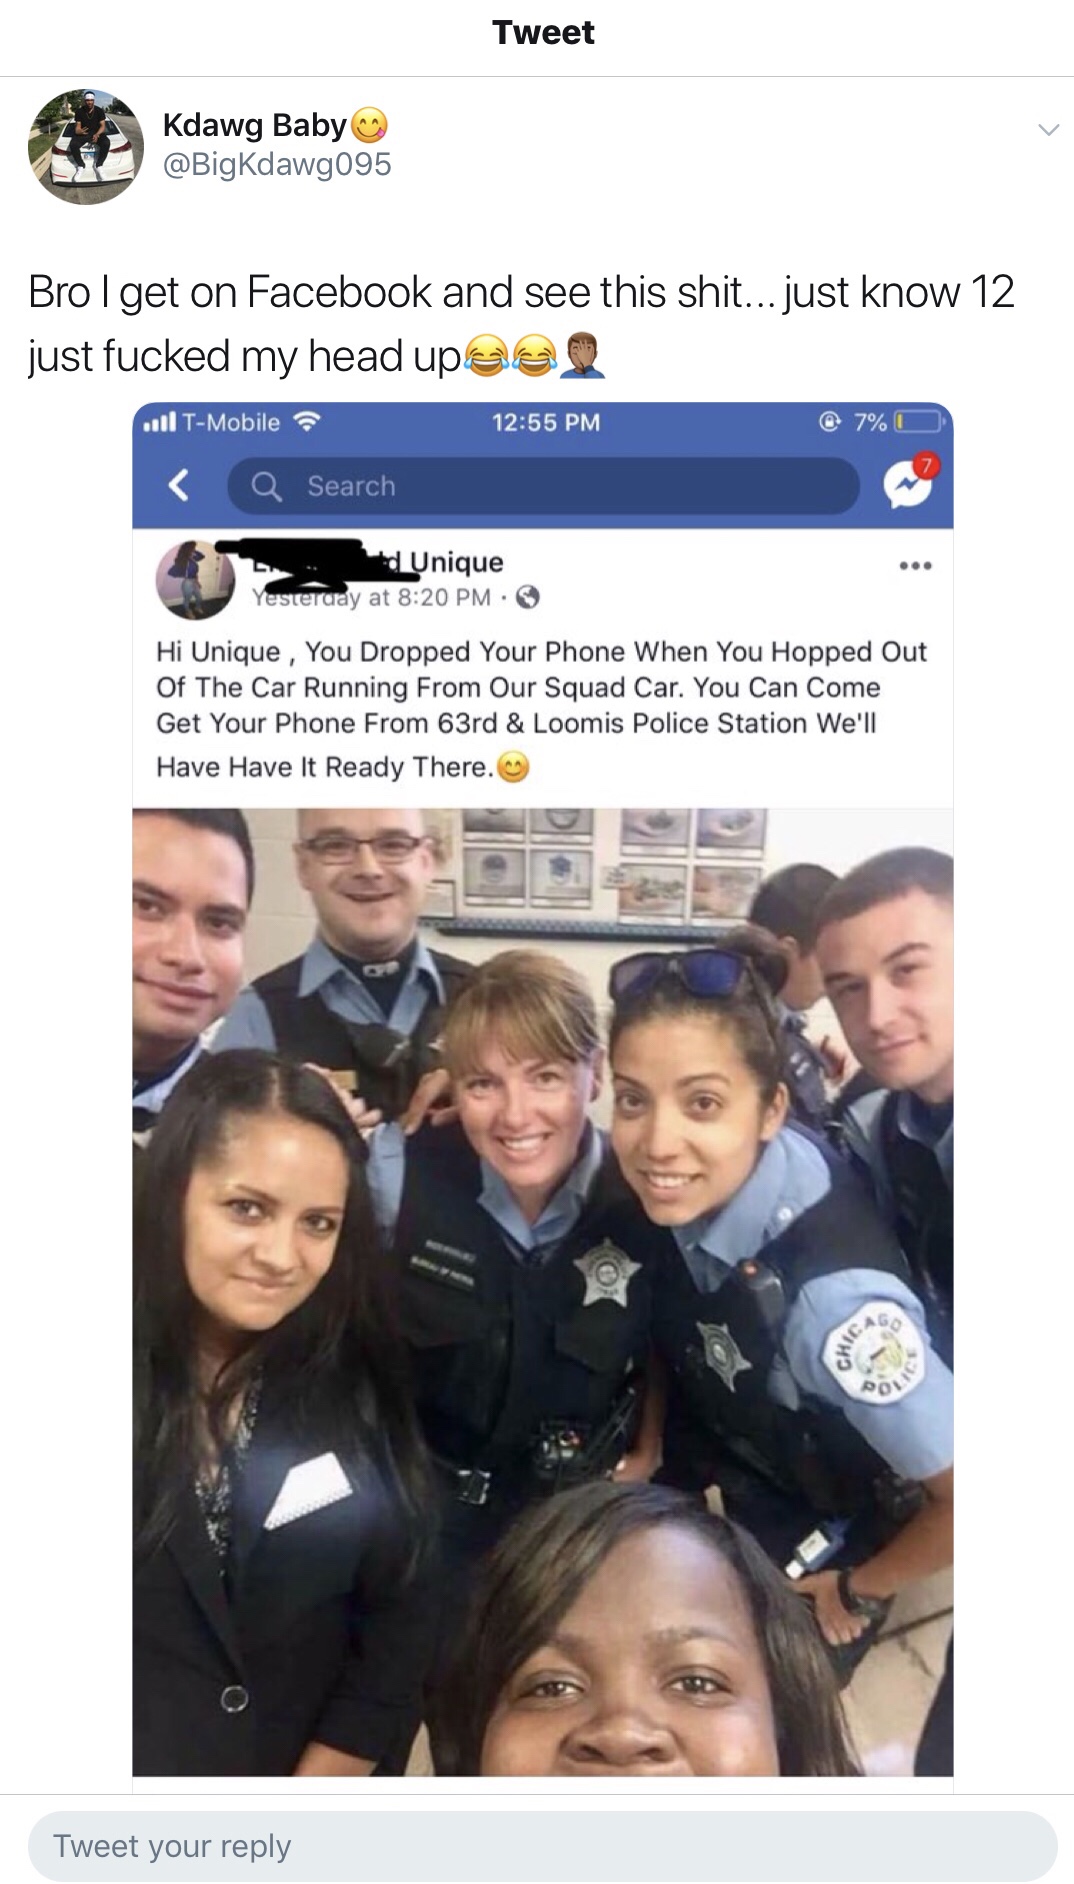Screen dimensions: 1074x1884
Task: Open the Kdawg Baby display name
Action: click(254, 125)
